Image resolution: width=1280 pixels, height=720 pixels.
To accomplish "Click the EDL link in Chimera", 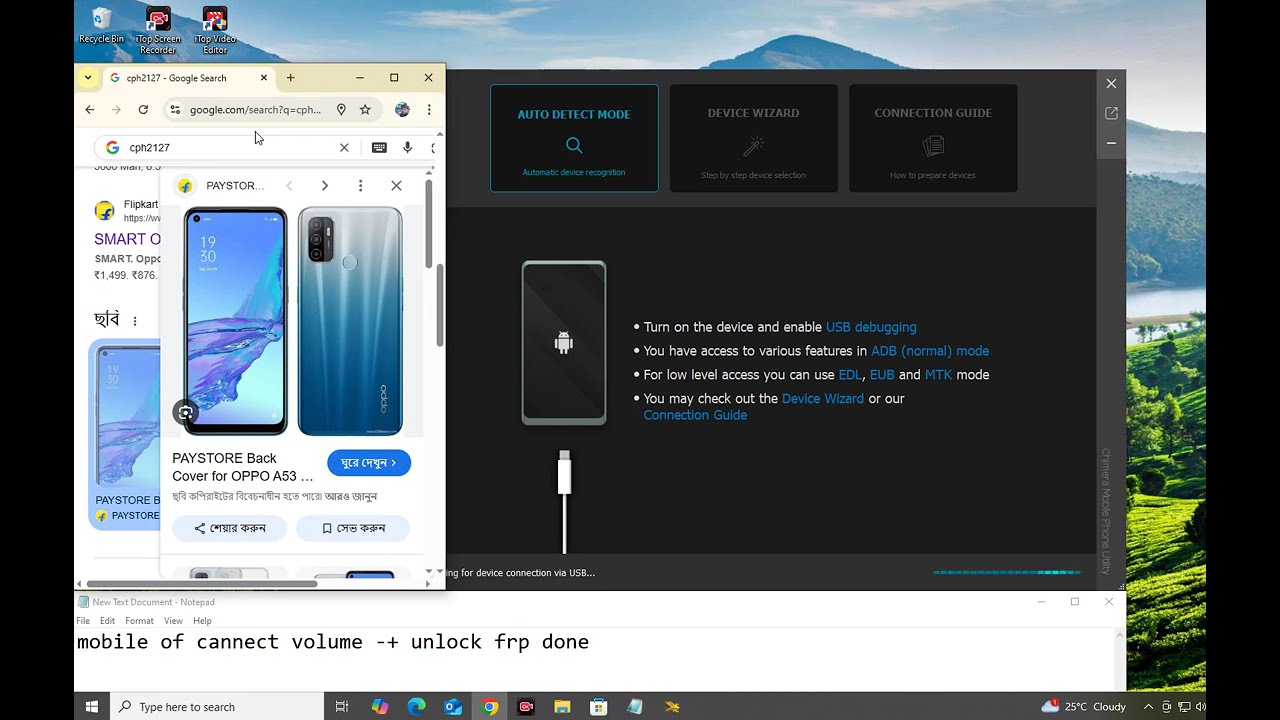I will (x=850, y=375).
